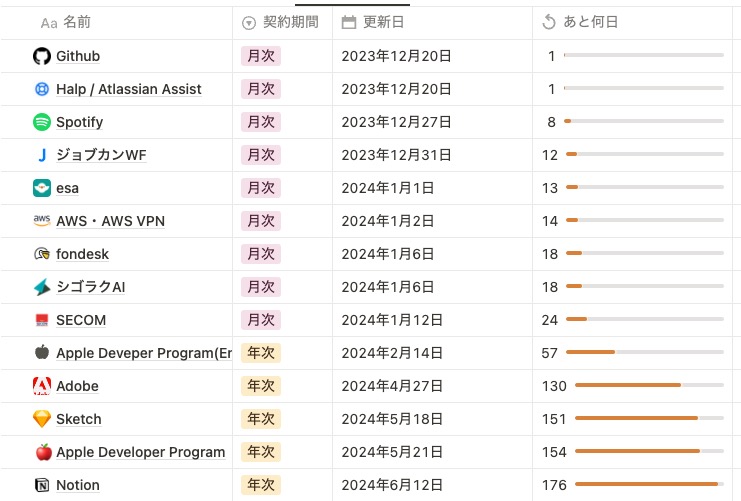The width and height of the screenshot is (741, 501).
Task: Open the 名前 column header menu
Action: (x=116, y=23)
